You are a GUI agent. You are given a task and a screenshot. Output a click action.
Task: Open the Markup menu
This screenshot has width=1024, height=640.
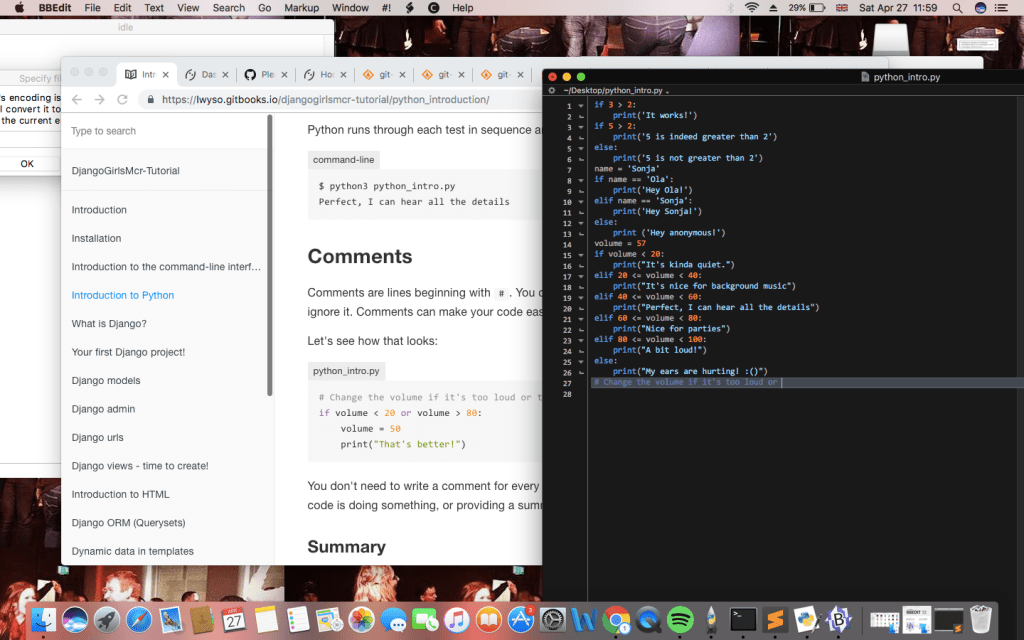click(301, 8)
